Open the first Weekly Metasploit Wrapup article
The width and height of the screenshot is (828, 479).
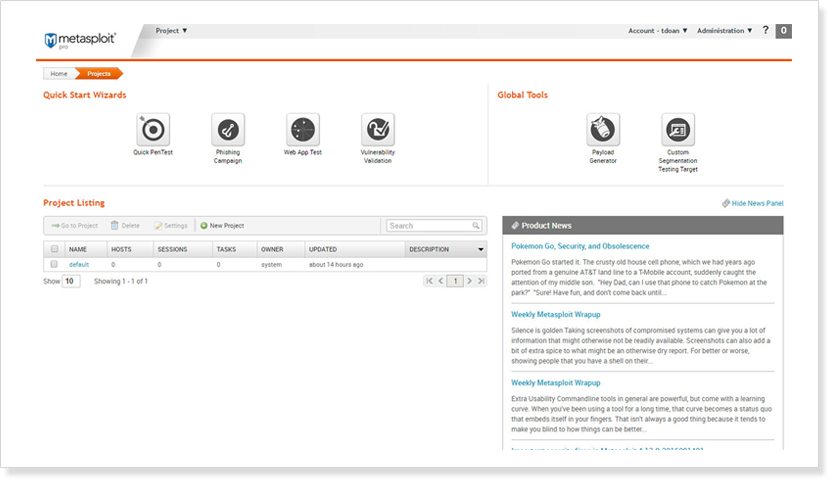(556, 314)
